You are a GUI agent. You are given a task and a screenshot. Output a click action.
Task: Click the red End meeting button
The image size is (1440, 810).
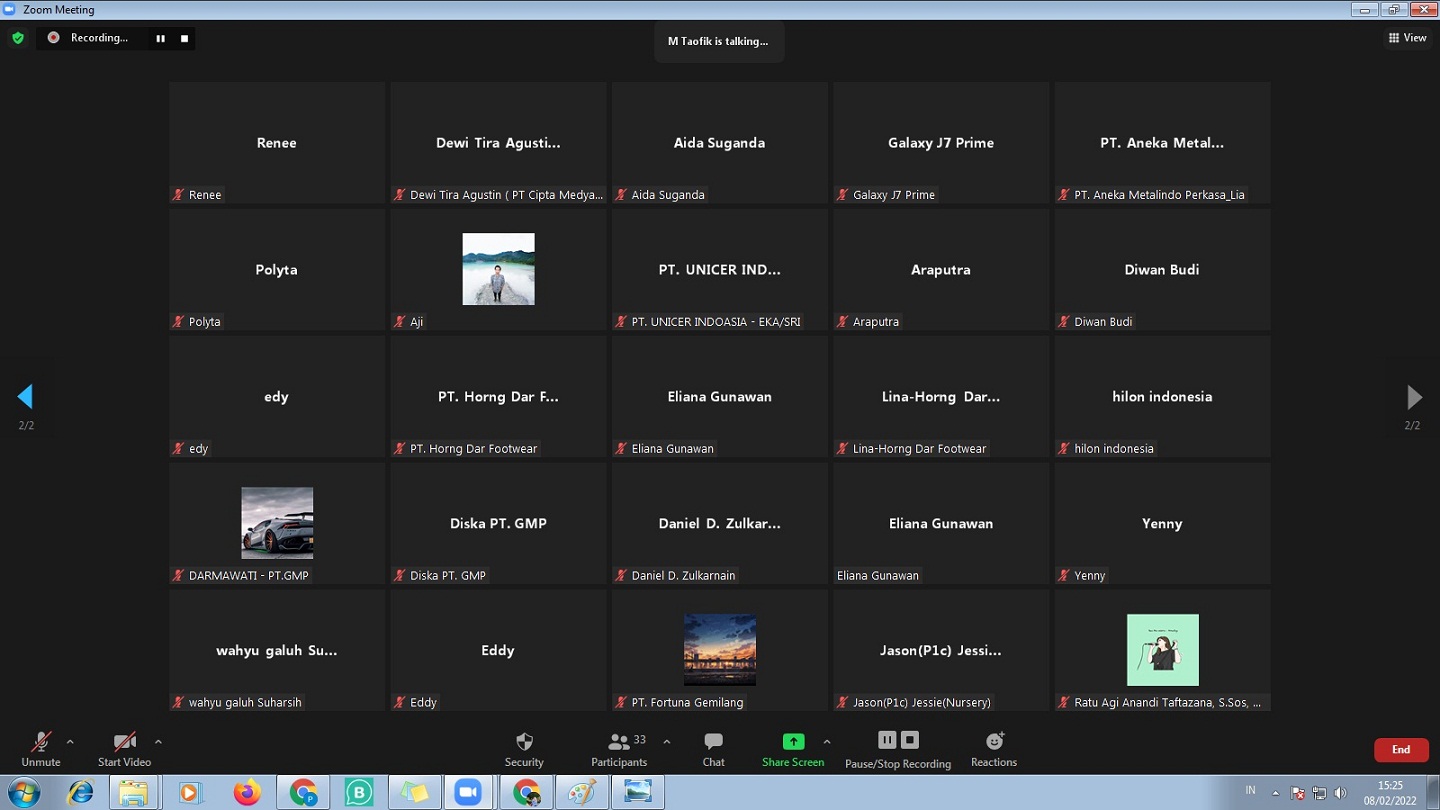(1400, 750)
